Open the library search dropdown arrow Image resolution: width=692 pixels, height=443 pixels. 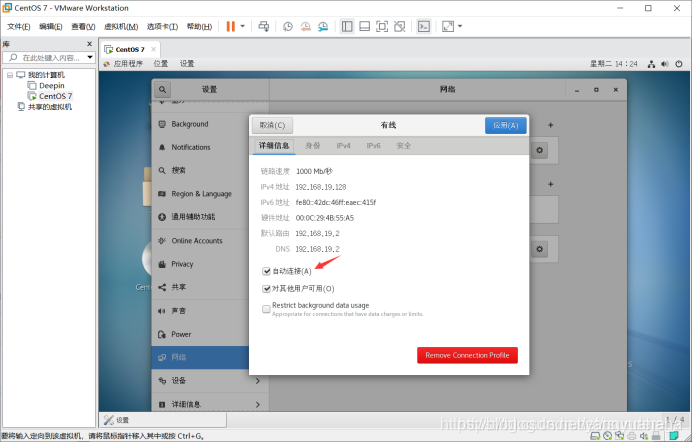[90, 57]
